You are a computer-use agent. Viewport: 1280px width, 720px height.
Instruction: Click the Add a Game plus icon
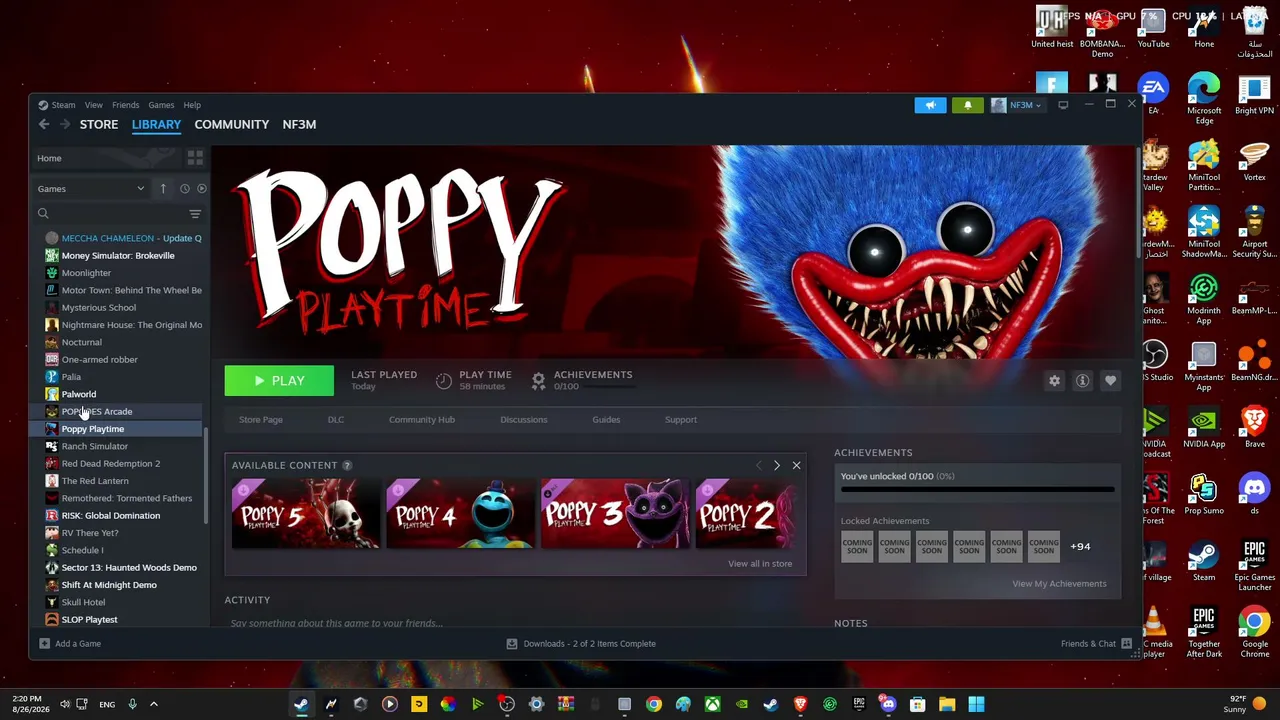point(44,644)
